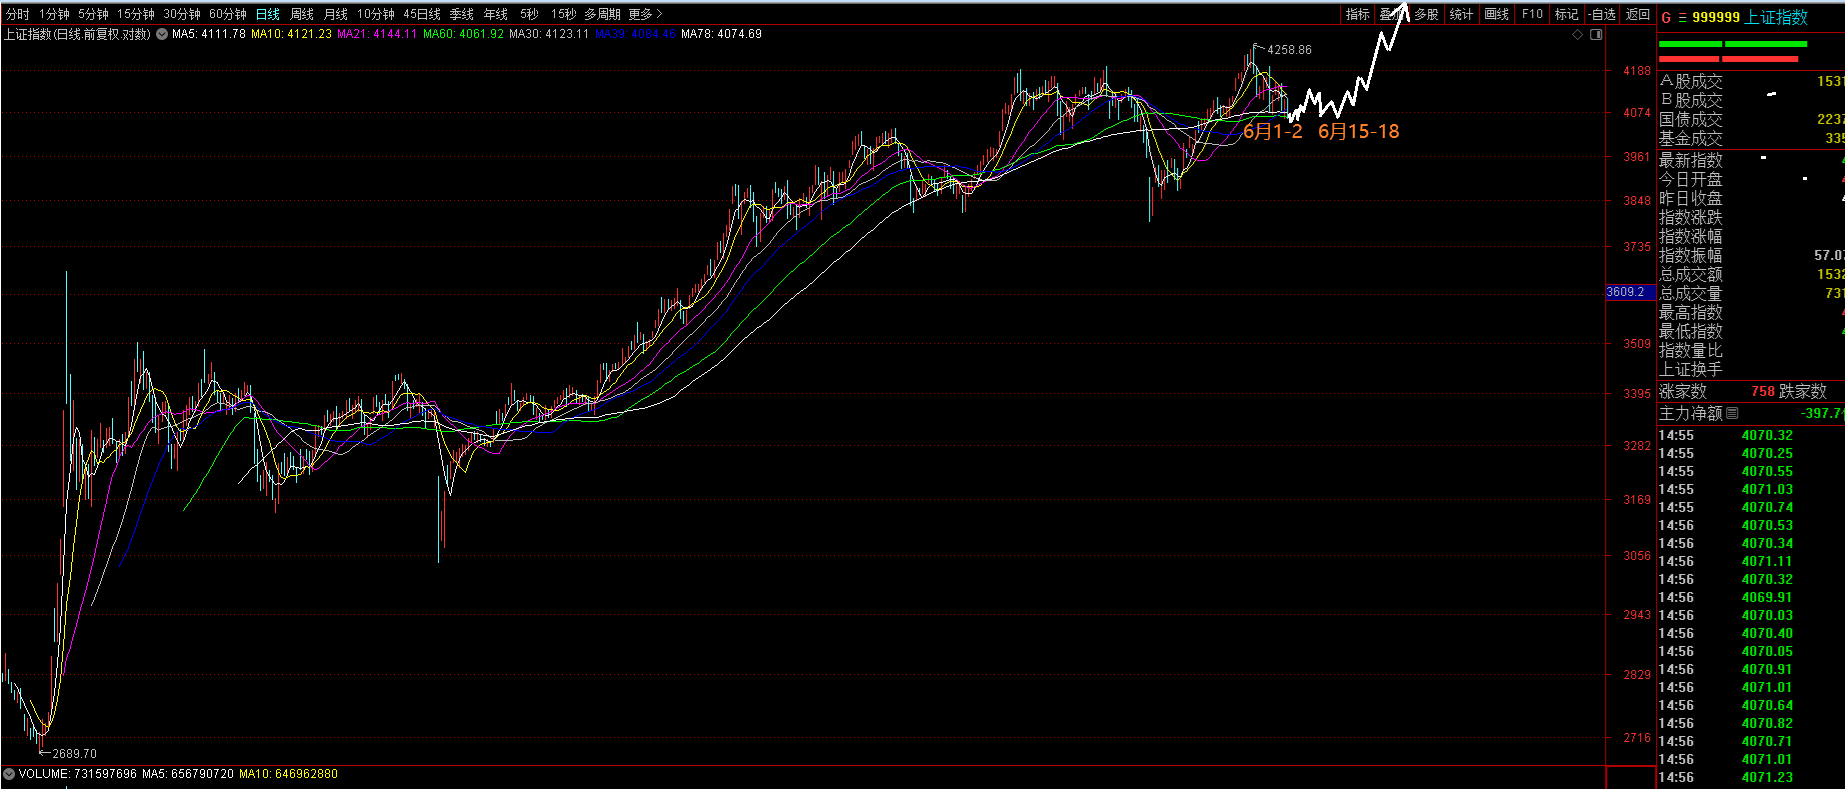Screen dimensions: 1845x796
Task: Select the 日线 daily chart tab
Action: click(x=268, y=14)
